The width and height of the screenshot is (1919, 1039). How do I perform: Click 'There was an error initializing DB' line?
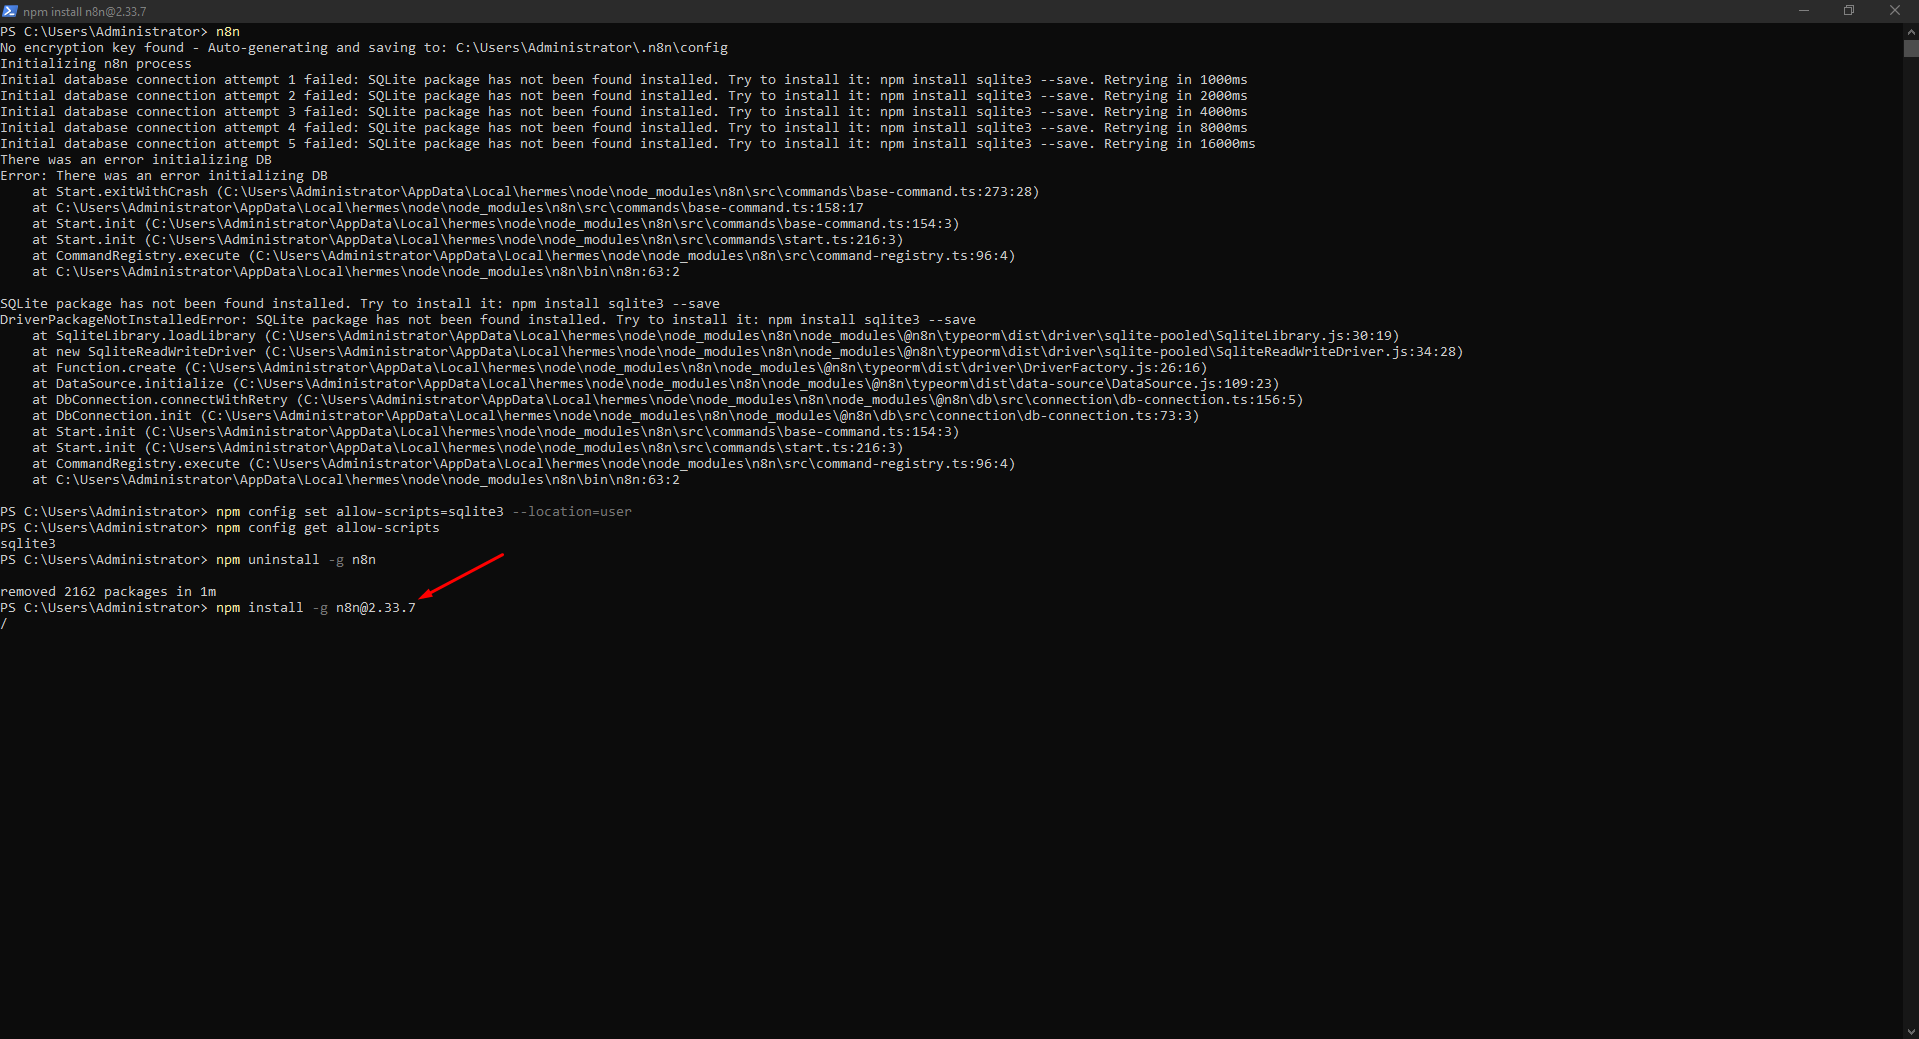[136, 160]
